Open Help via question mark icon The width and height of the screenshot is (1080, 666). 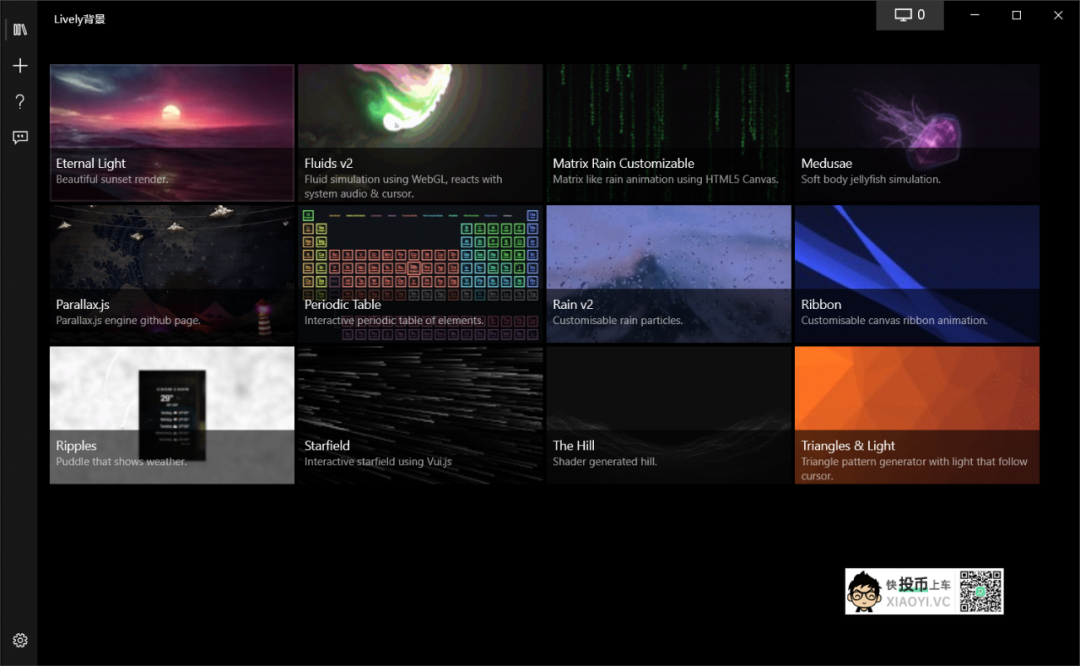click(x=20, y=102)
